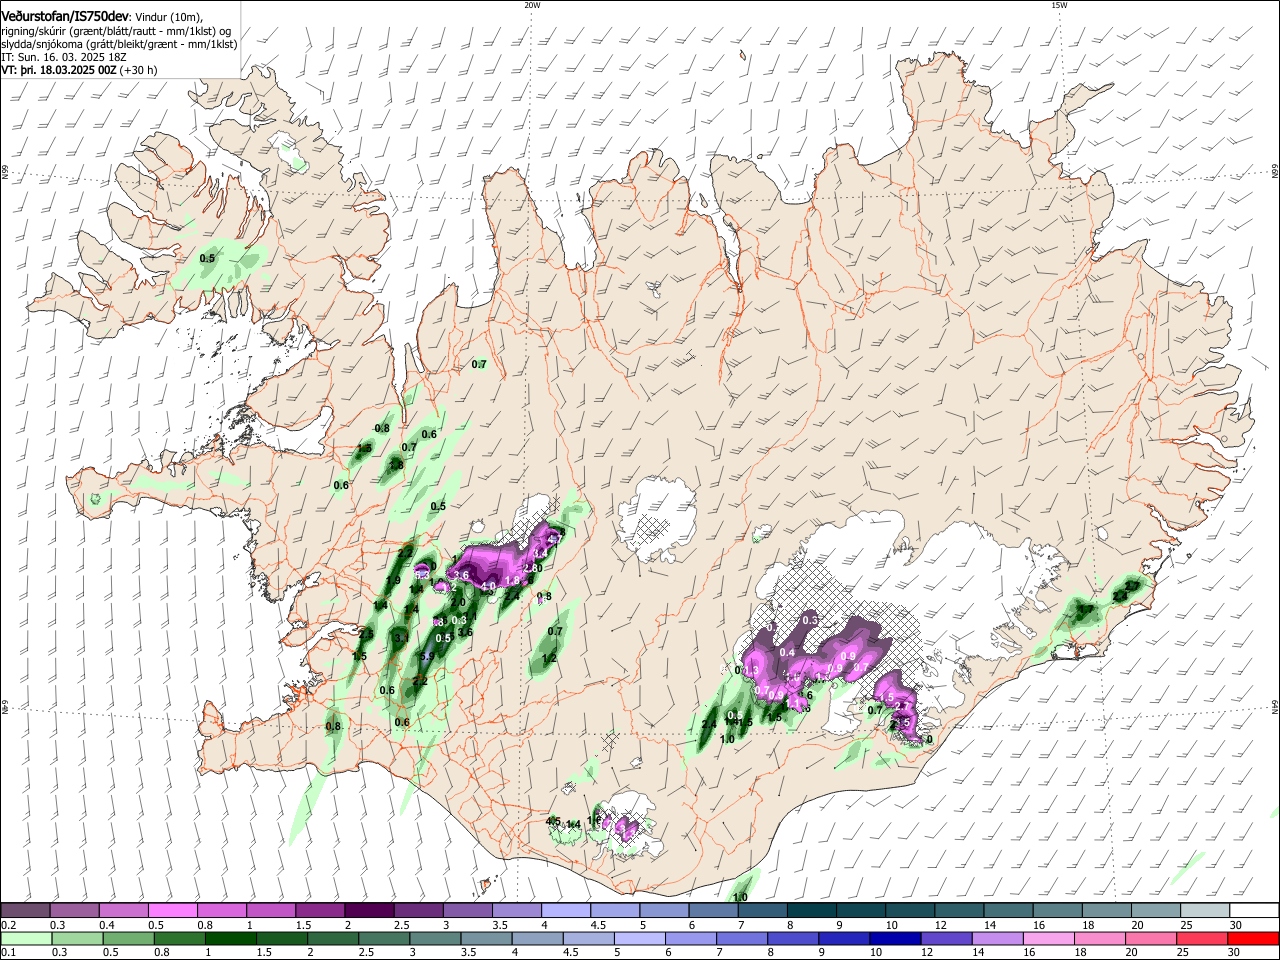Pick the grey-purple 0.2–0.3 snow swatch

25,910
